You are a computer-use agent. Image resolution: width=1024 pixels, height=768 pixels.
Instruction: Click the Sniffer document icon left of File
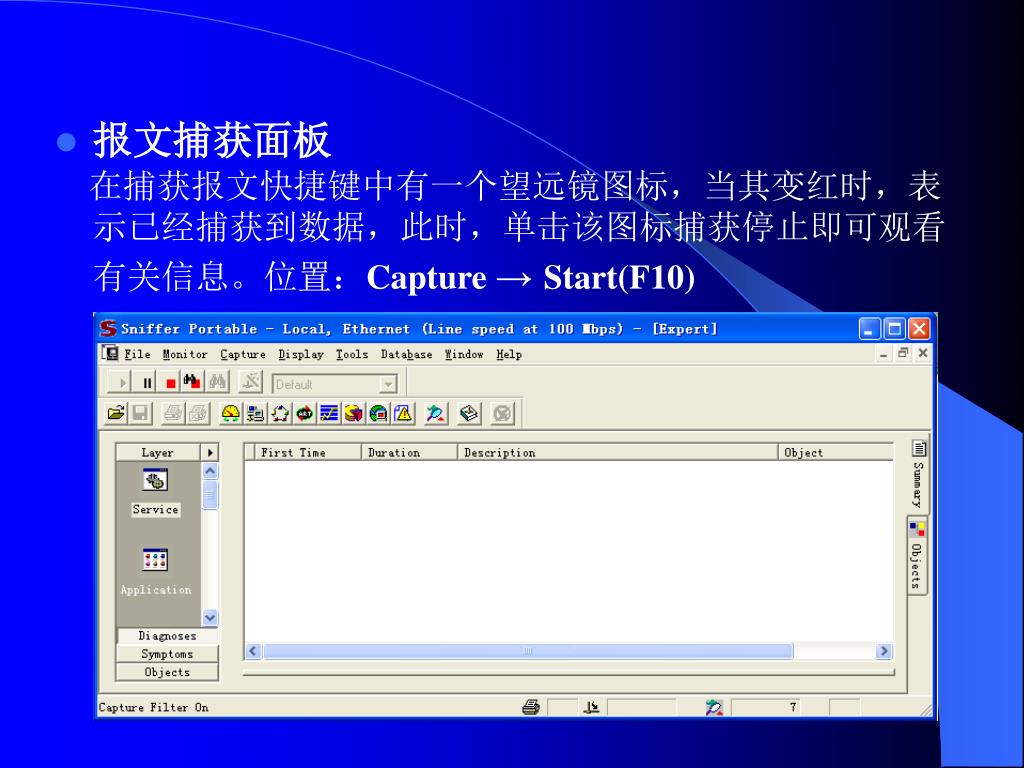pyautogui.click(x=110, y=353)
